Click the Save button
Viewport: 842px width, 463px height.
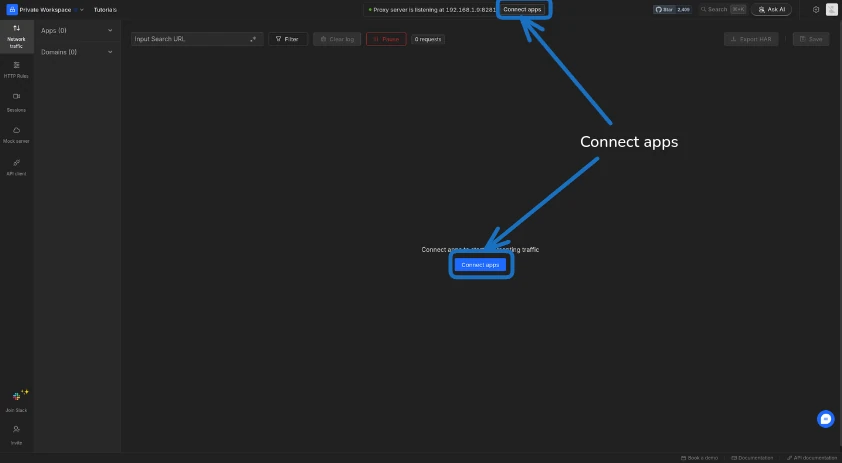coord(811,39)
